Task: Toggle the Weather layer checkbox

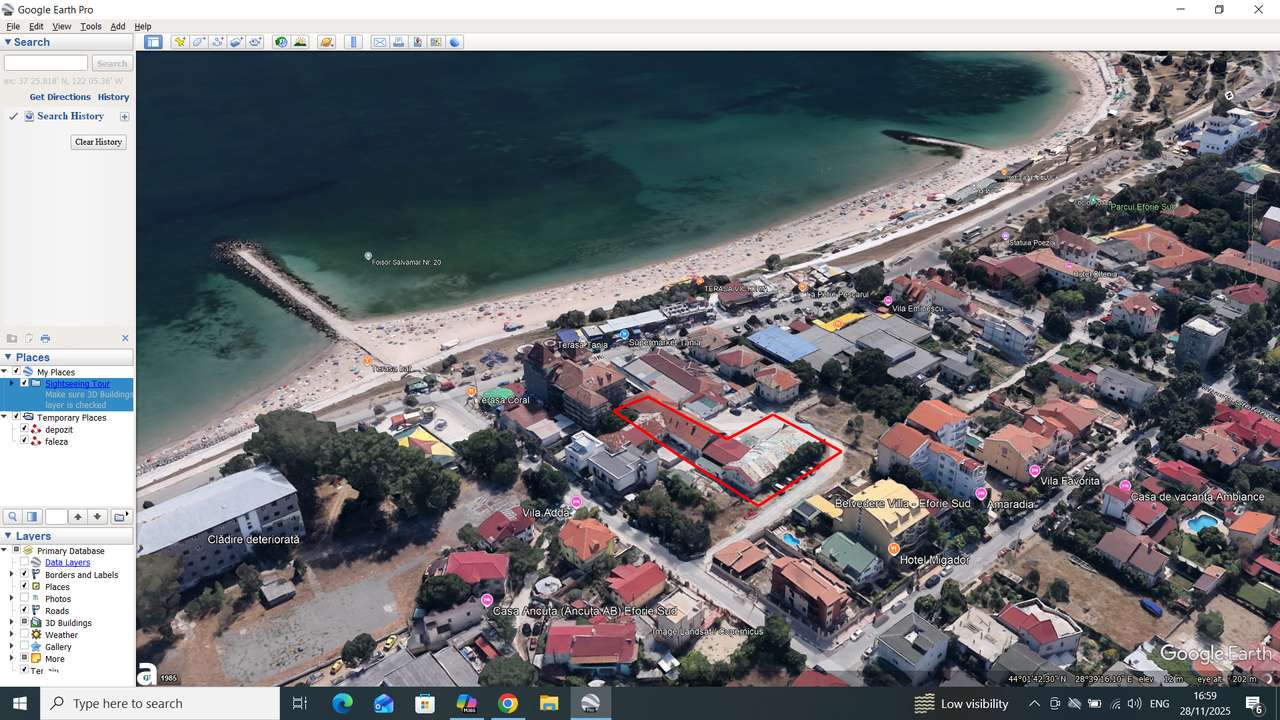Action: pos(24,634)
